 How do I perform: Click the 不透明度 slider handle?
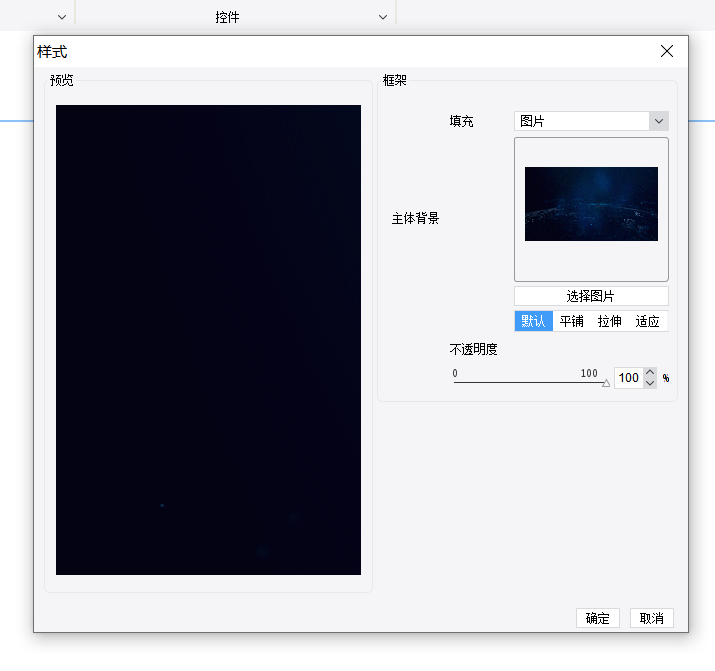coord(606,383)
